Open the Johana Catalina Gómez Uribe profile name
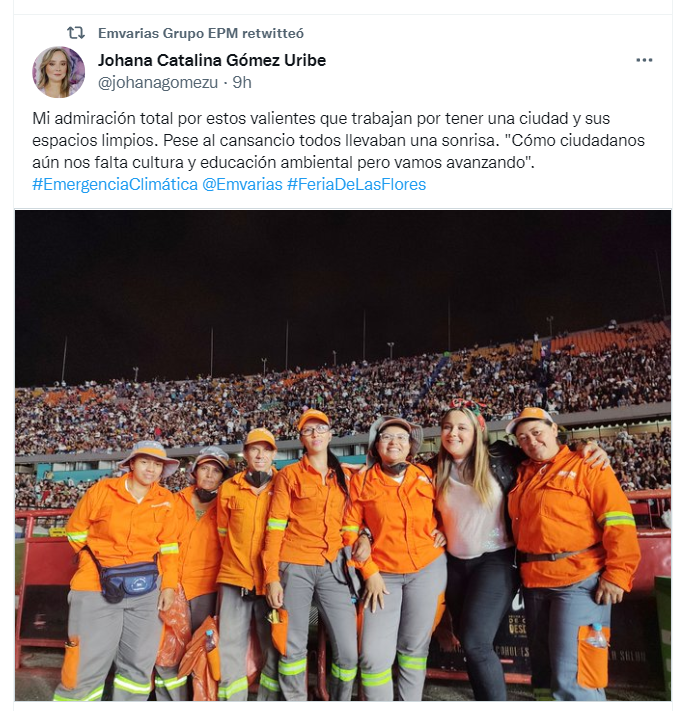This screenshot has width=679, height=711. (212, 60)
